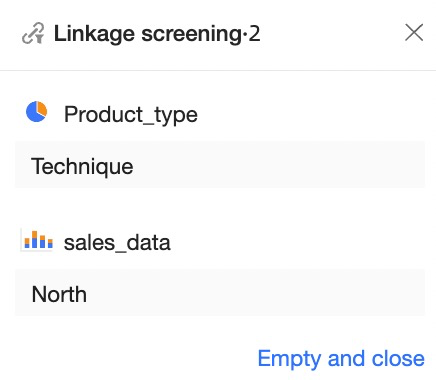This screenshot has width=436, height=380.
Task: Close the Linkage screening panel
Action: [x=414, y=33]
